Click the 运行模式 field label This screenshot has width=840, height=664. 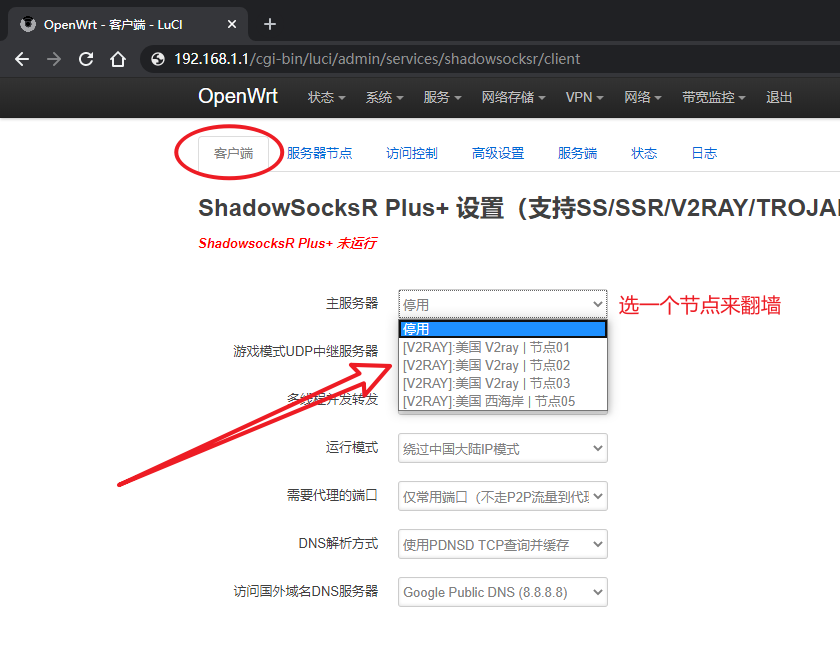coord(352,447)
